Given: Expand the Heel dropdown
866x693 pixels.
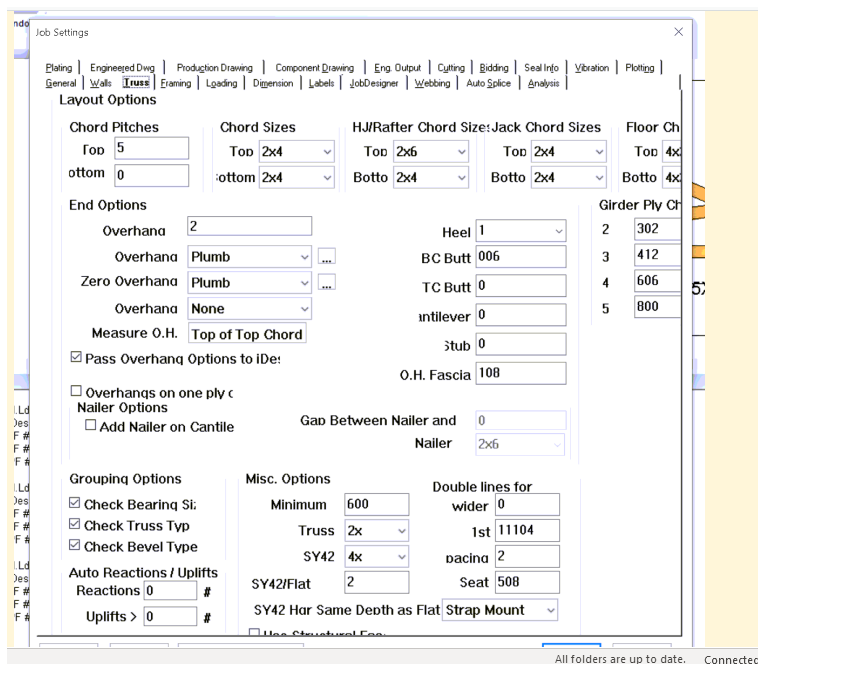Looking at the screenshot, I should (x=520, y=231).
